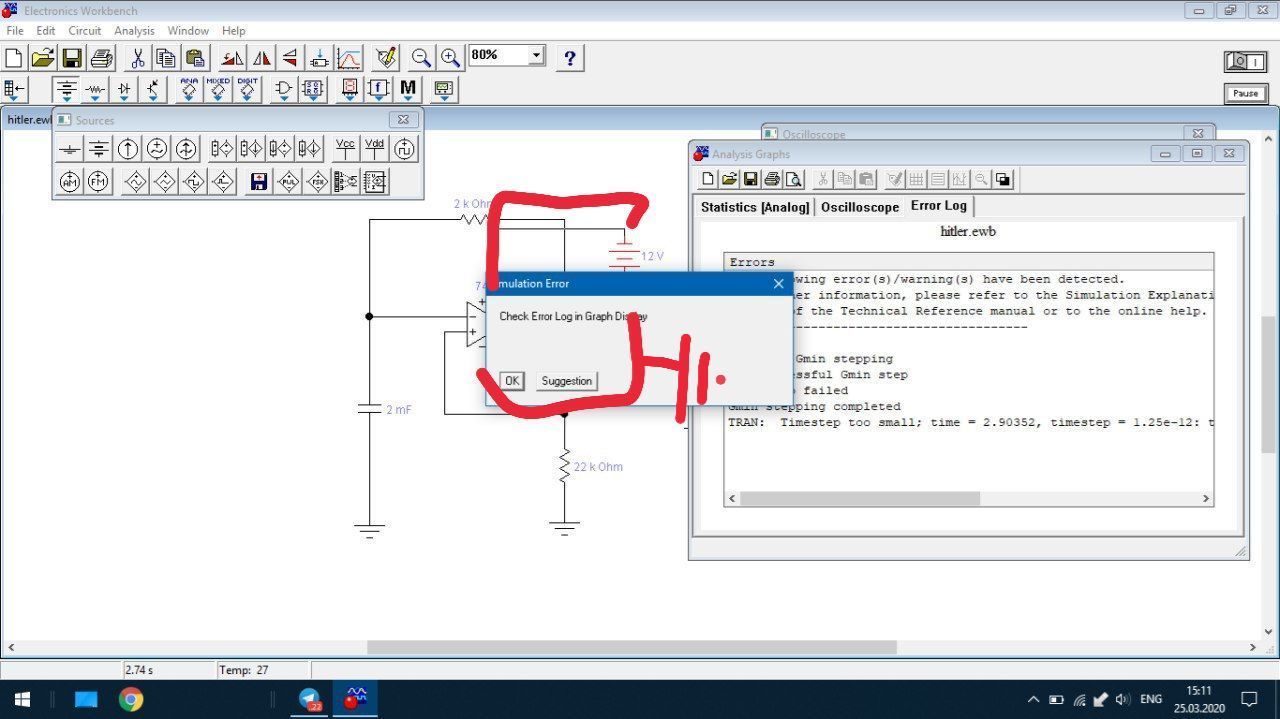Pick the AC voltage source
1280x719 pixels.
pyautogui.click(x=157, y=149)
